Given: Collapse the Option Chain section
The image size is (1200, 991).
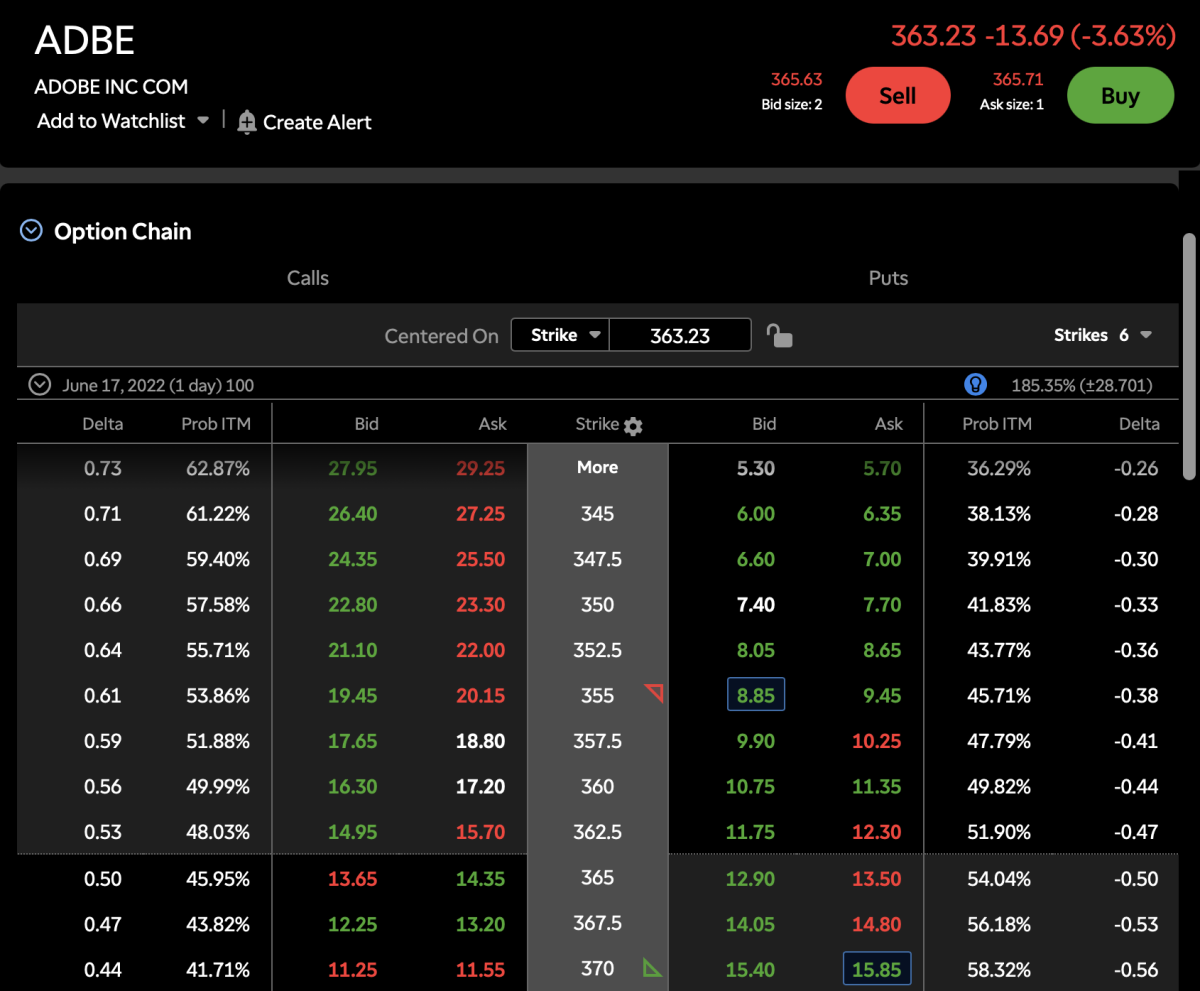Looking at the screenshot, I should pyautogui.click(x=32, y=231).
